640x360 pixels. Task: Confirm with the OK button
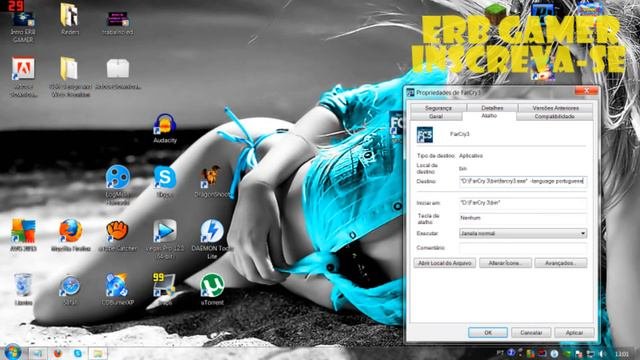click(488, 333)
